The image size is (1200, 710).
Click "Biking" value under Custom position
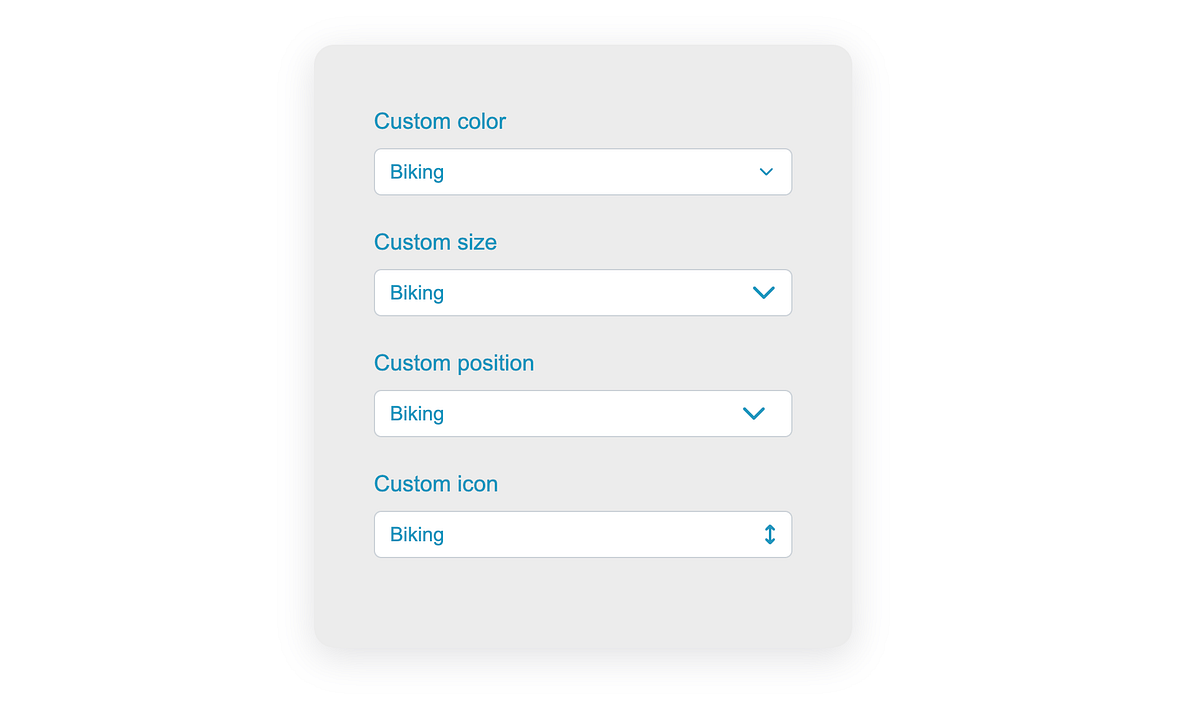[x=417, y=414]
